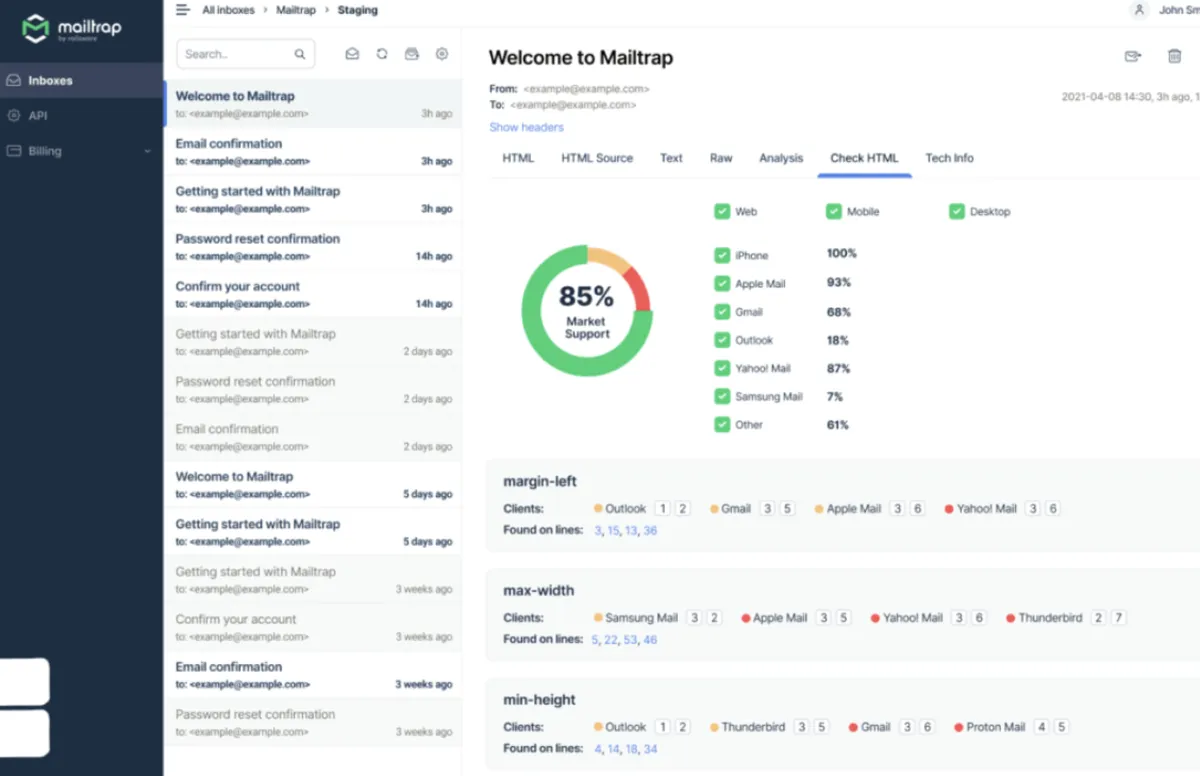The image size is (1200, 776).
Task: Open Email confirmation email from 3h ago
Action: tap(313, 151)
